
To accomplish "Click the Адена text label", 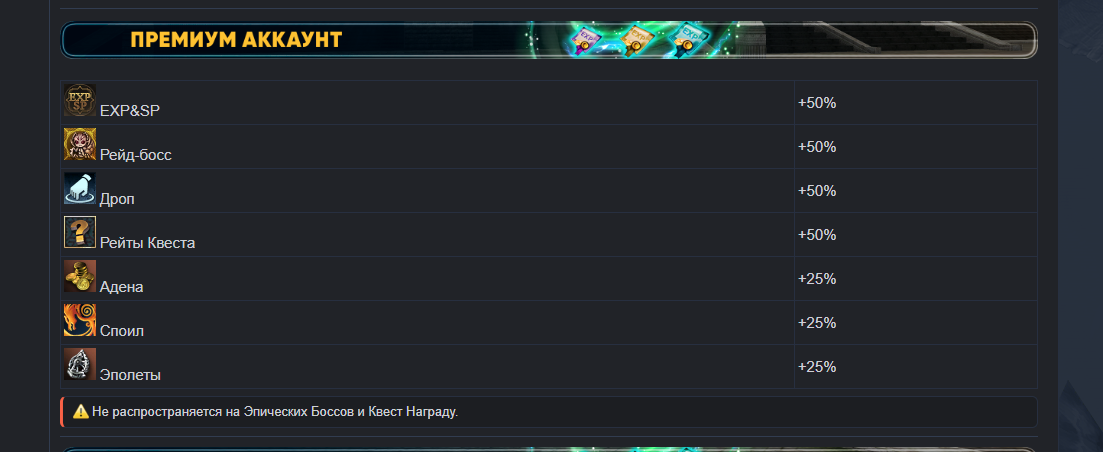I will tap(122, 288).
